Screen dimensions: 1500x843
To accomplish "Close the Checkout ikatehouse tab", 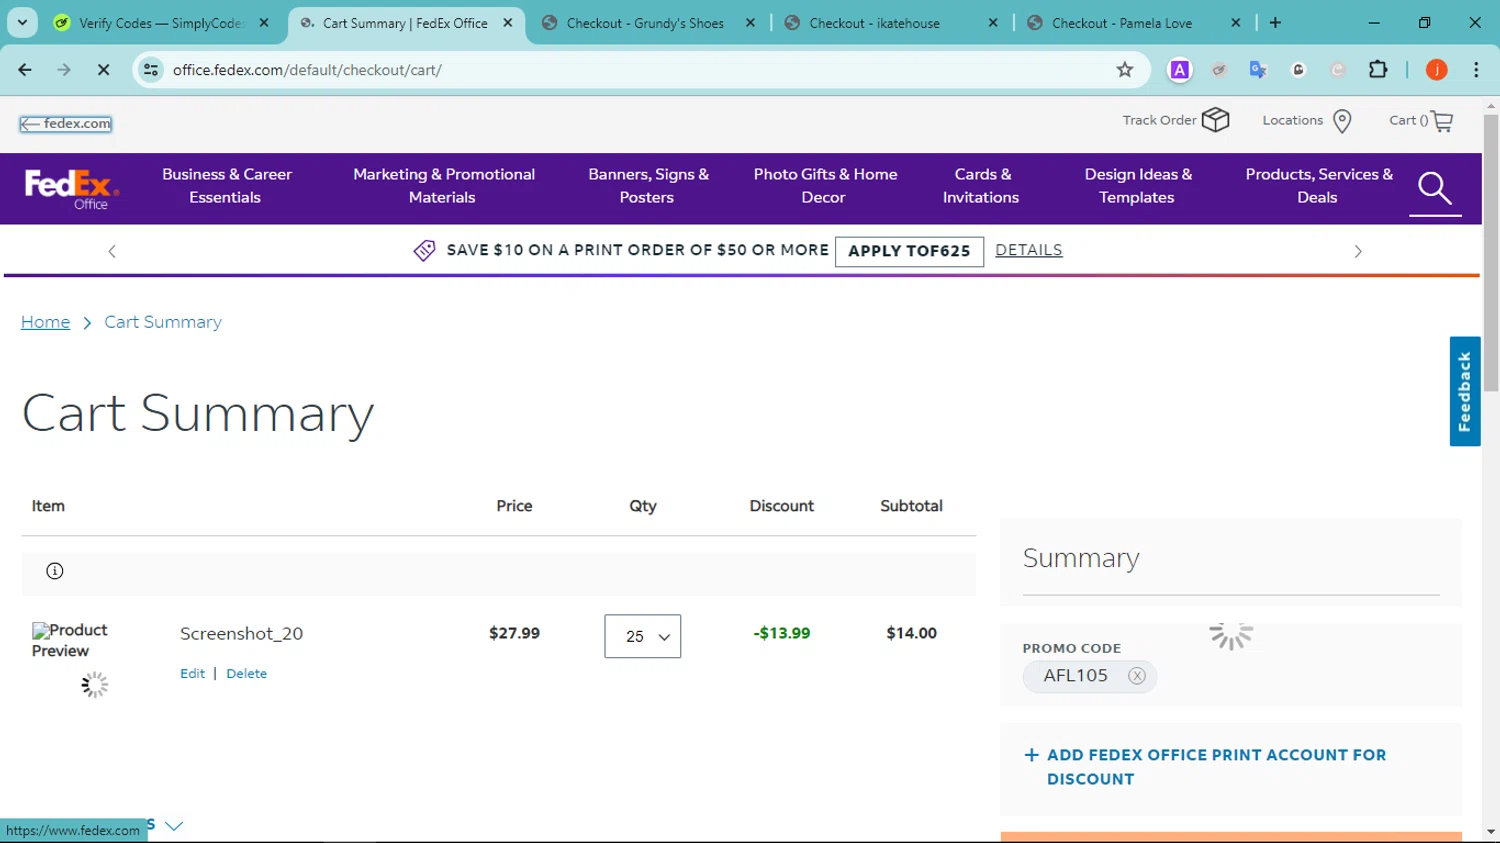I will 993,23.
